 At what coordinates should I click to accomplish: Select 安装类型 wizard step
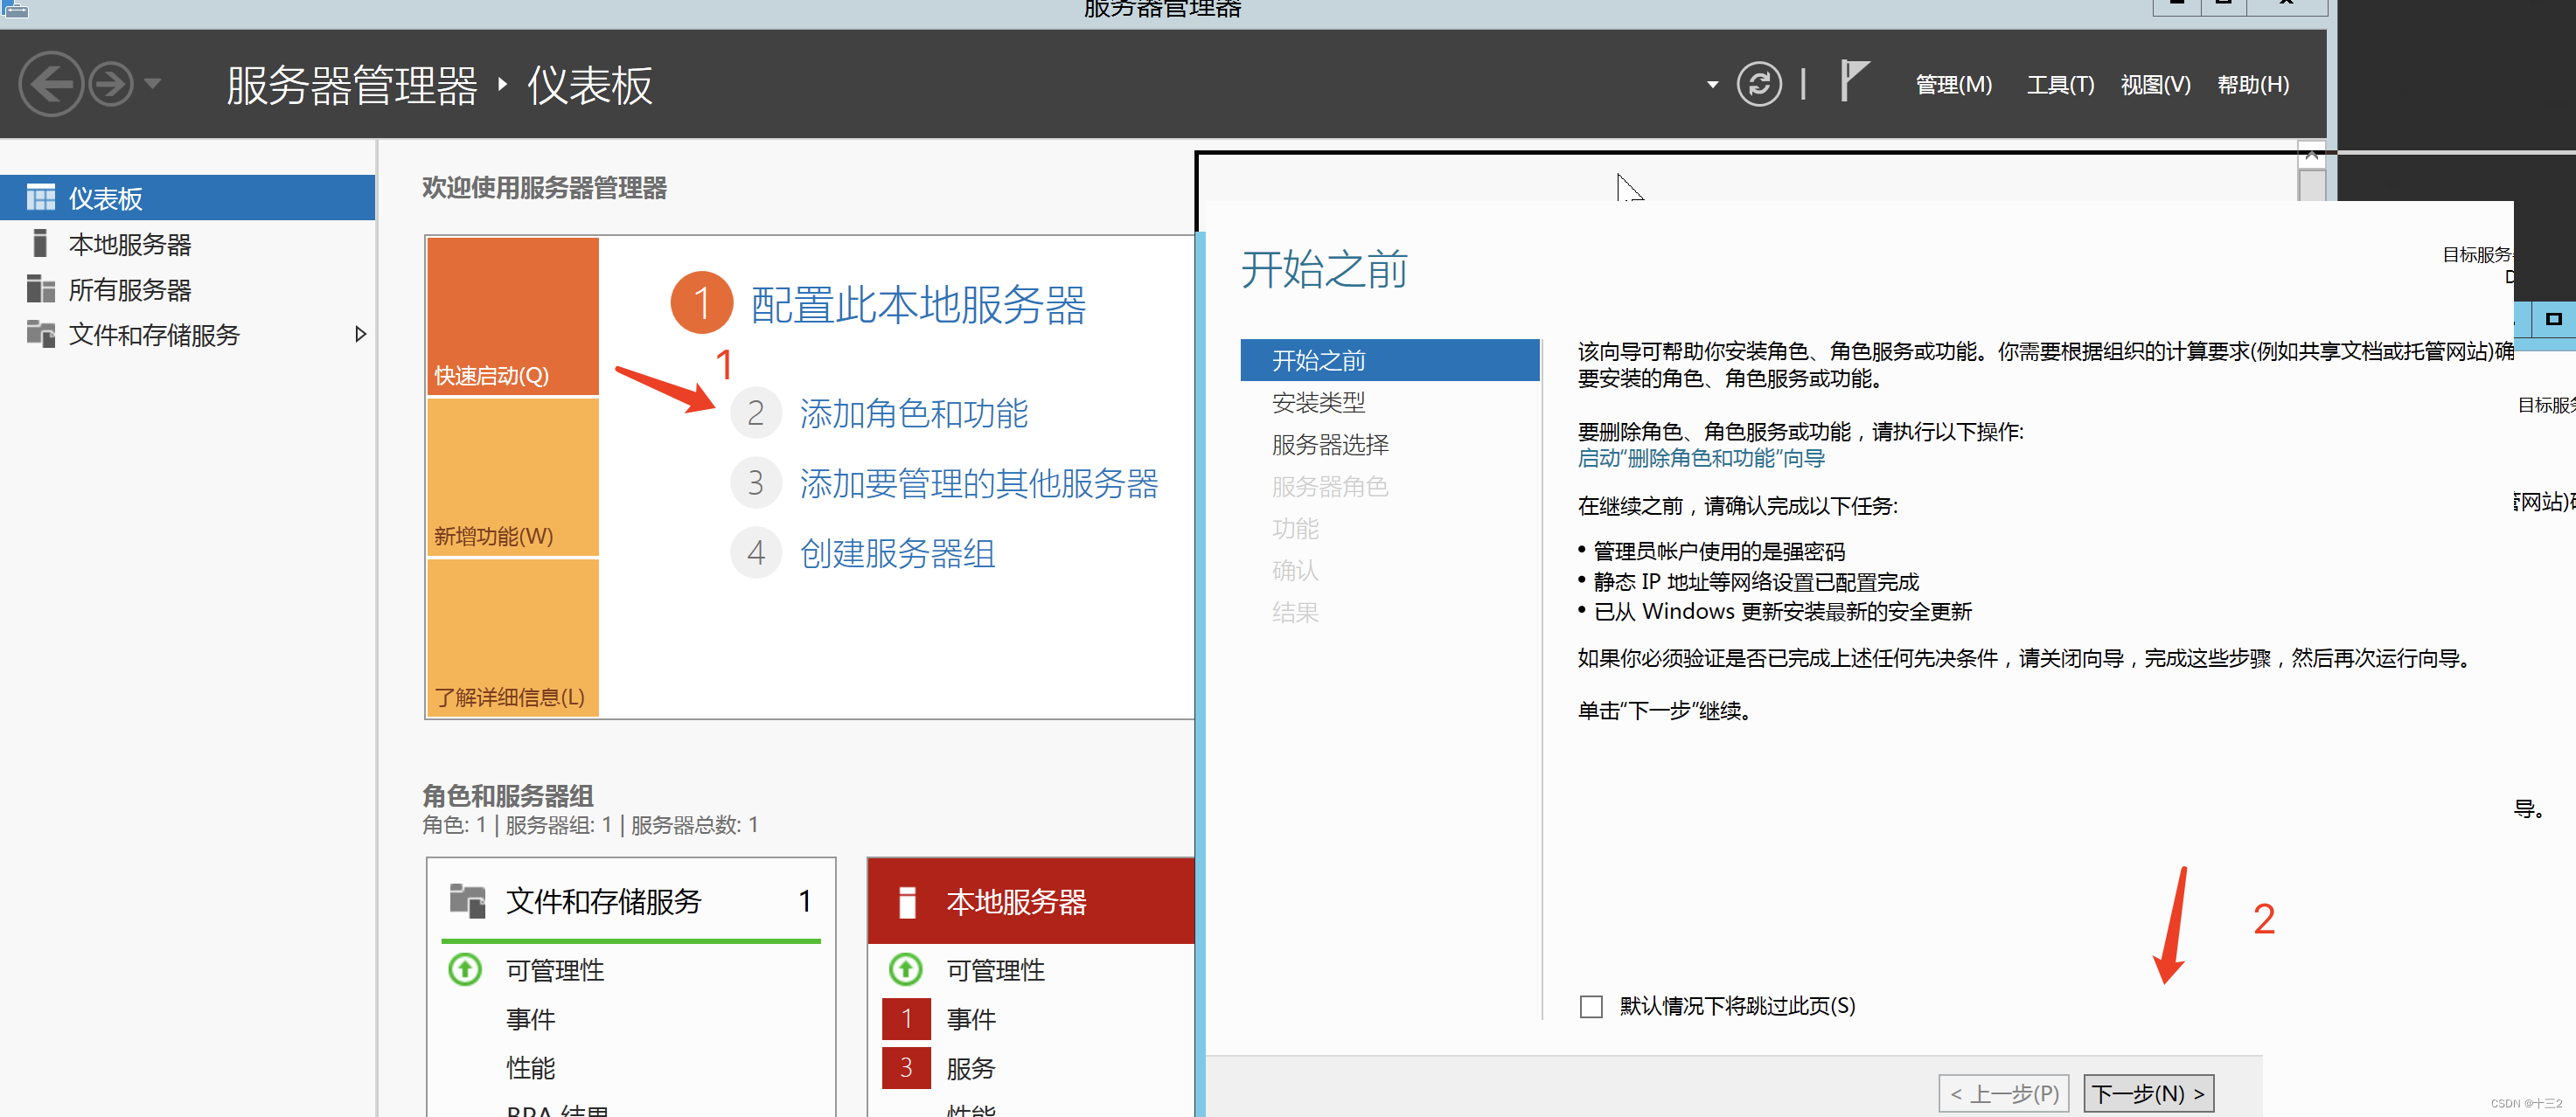[1318, 403]
